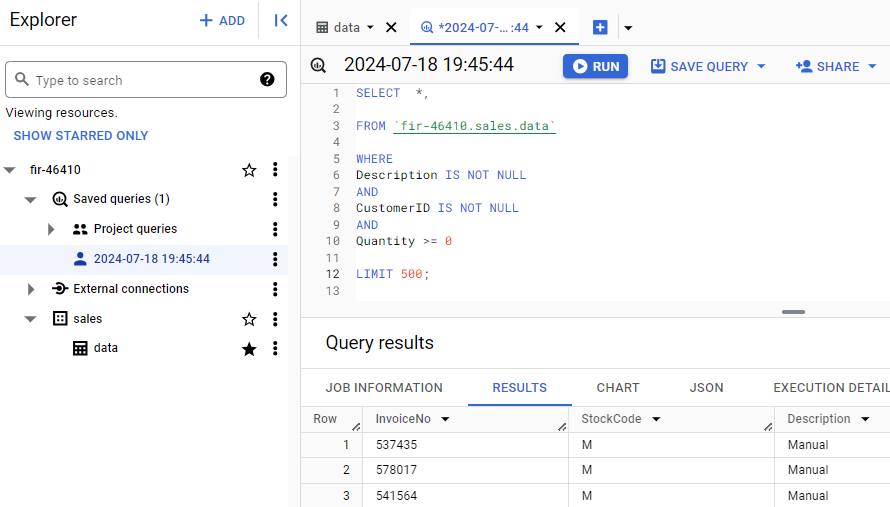Collapse the sales dataset node
Image resolution: width=890 pixels, height=507 pixels.
(31, 319)
